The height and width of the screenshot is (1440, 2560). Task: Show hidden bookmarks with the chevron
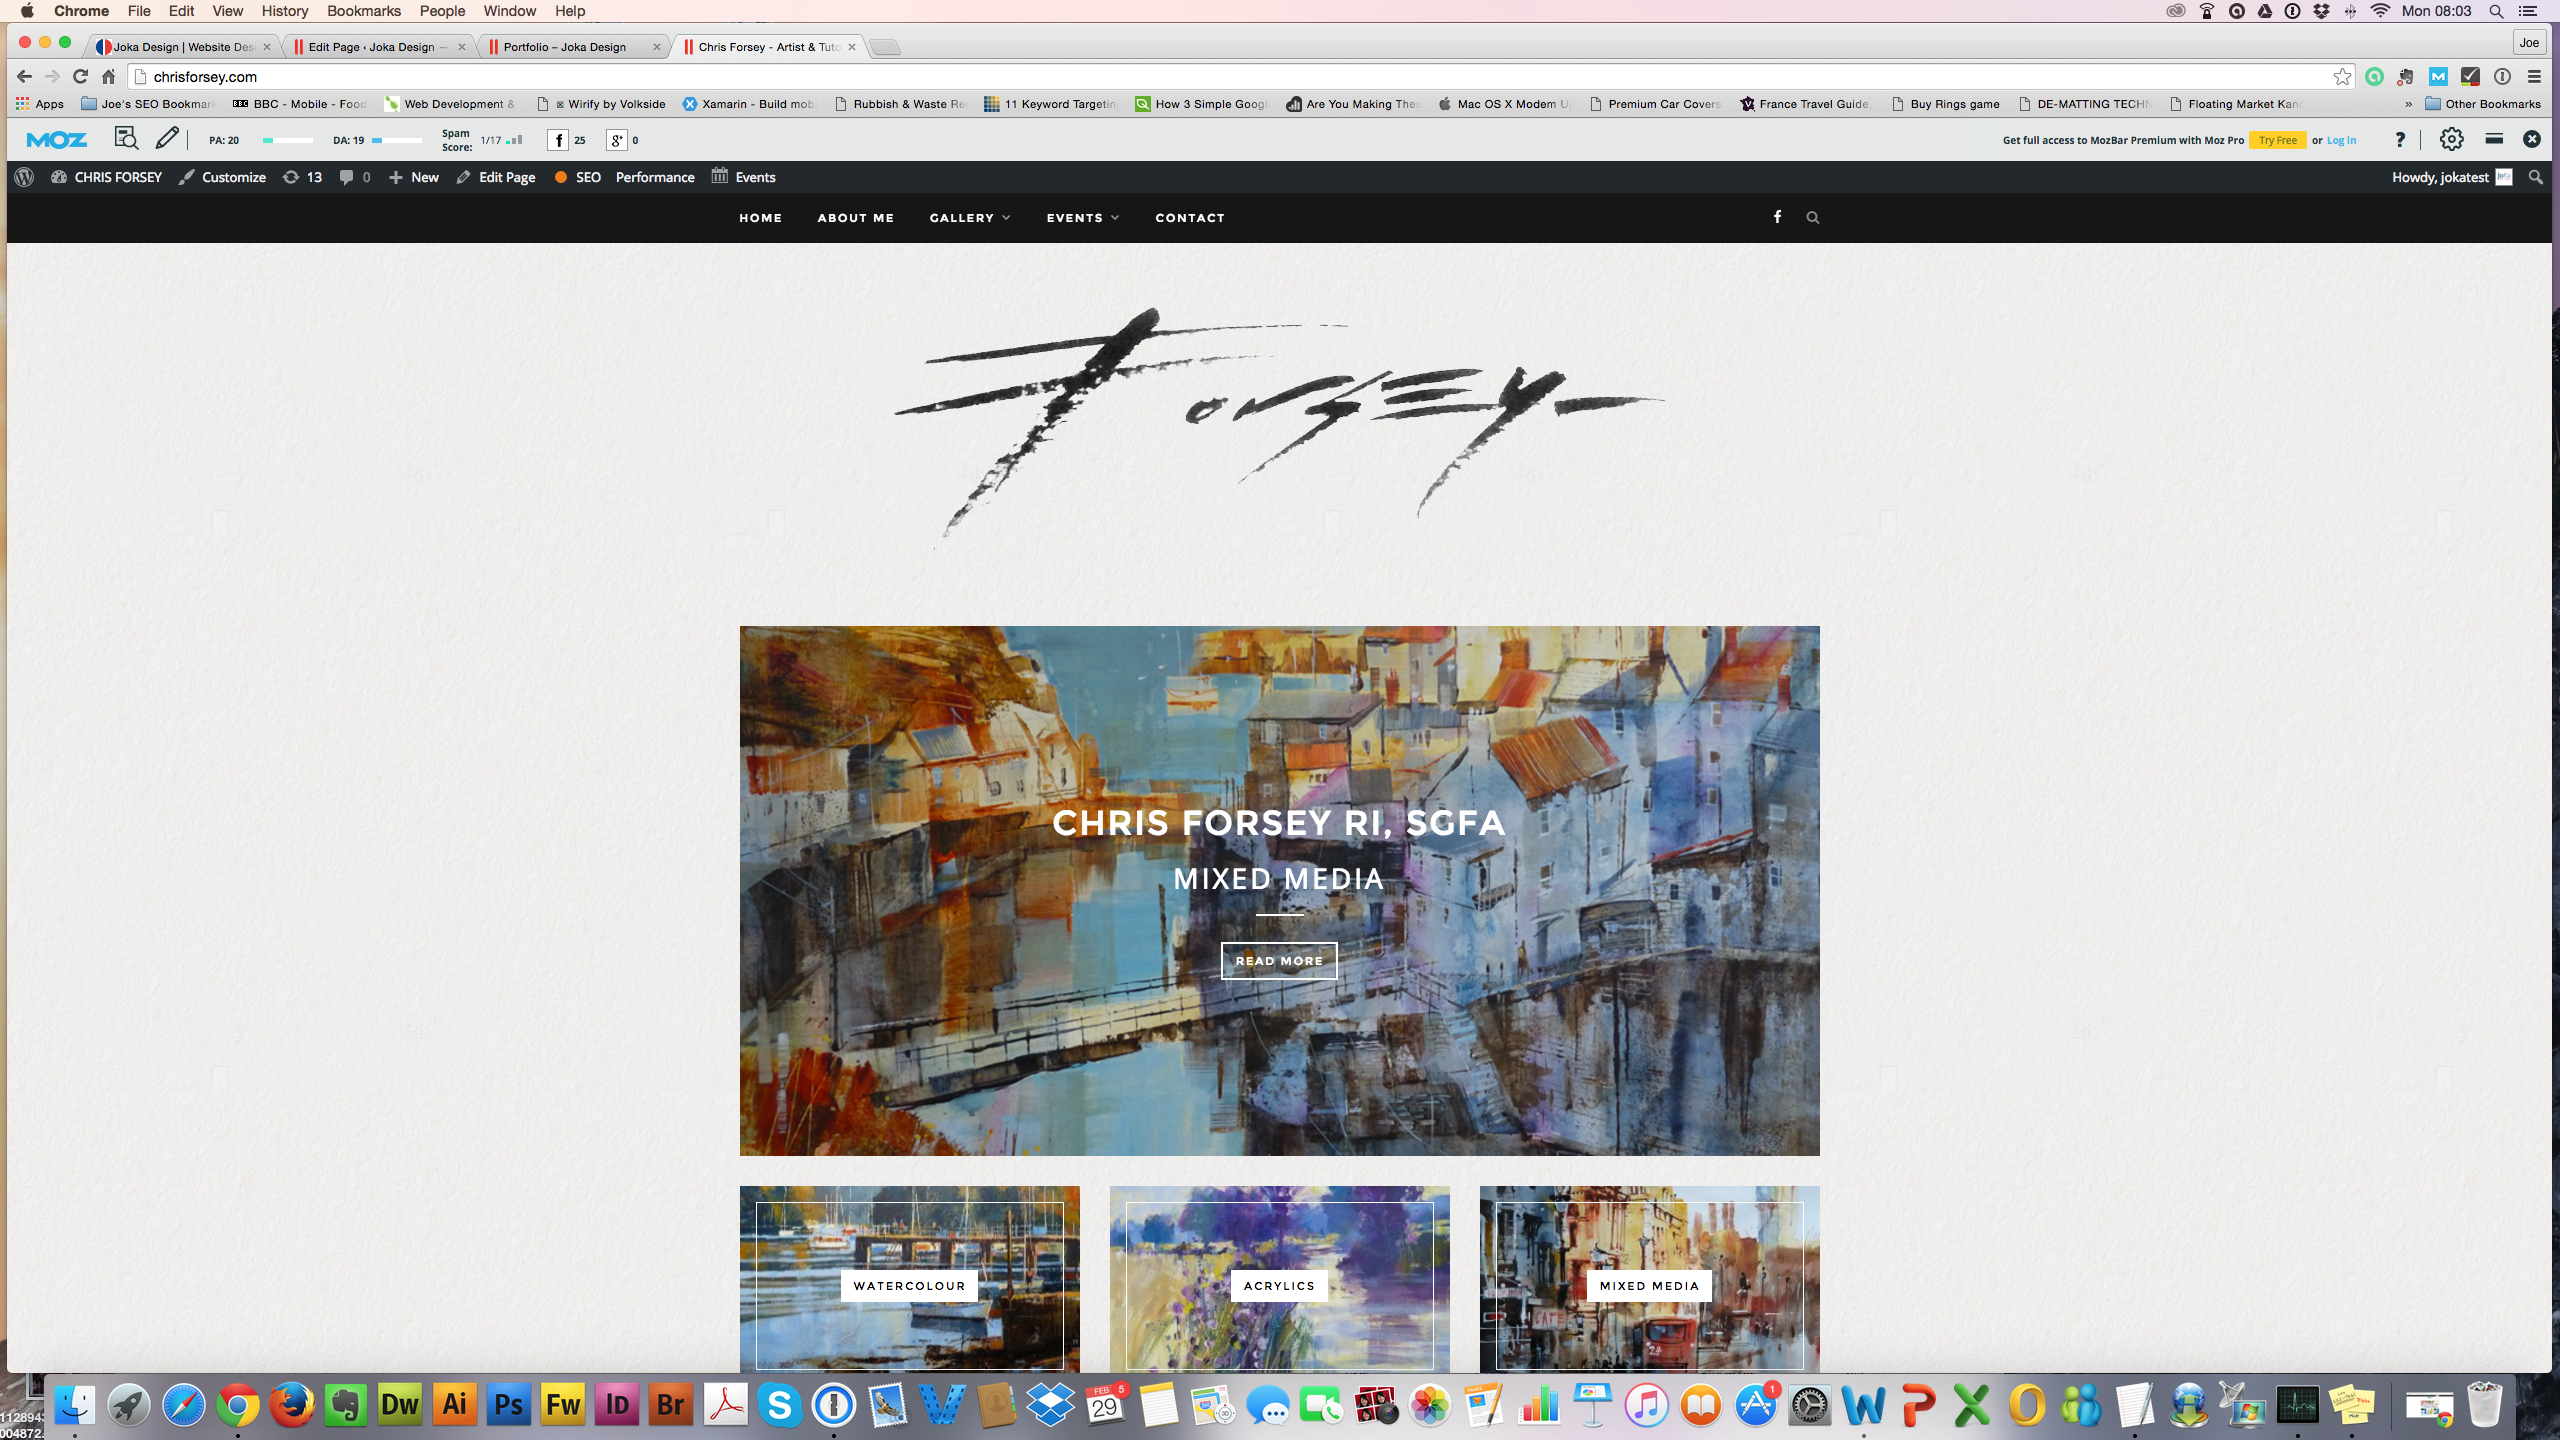click(x=2408, y=104)
